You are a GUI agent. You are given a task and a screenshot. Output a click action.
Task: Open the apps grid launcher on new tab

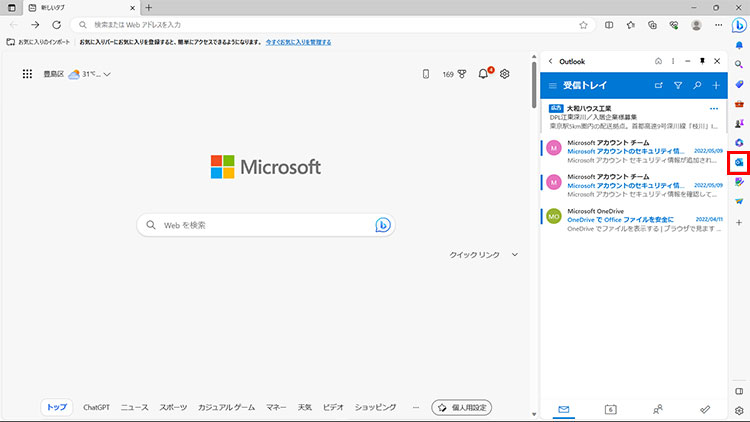(27, 74)
